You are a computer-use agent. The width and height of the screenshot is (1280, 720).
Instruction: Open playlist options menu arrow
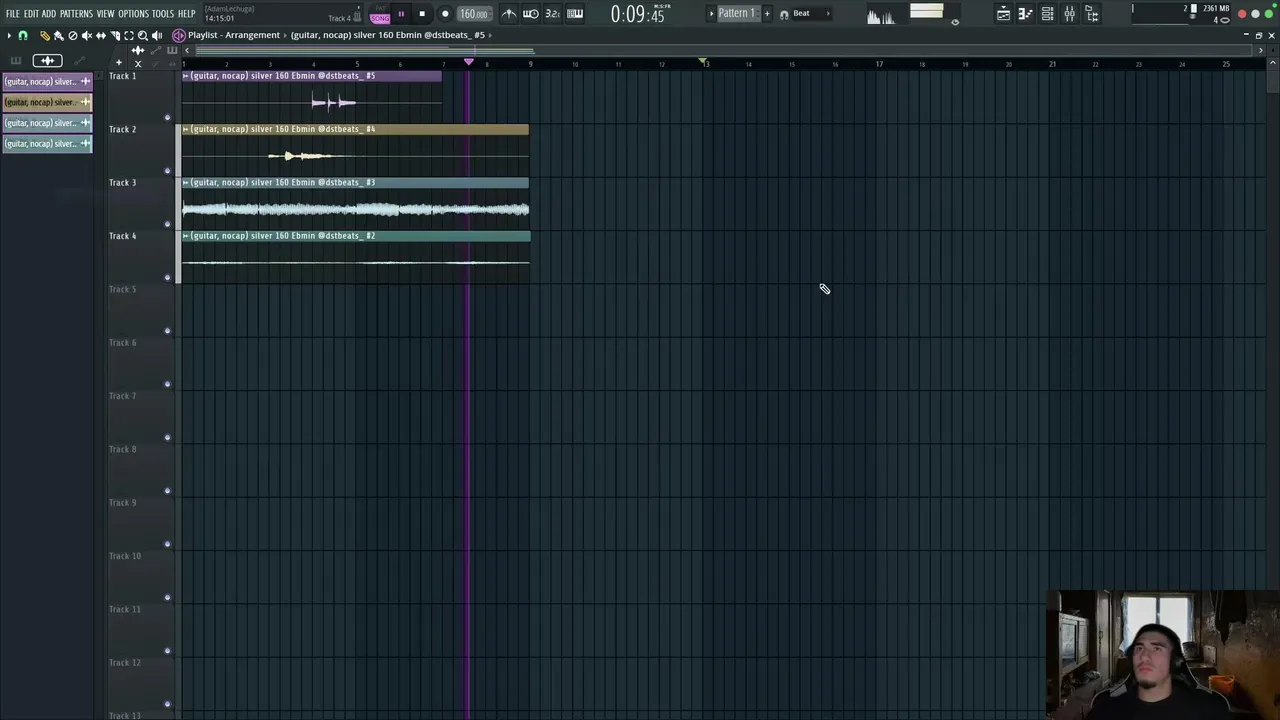[9, 36]
